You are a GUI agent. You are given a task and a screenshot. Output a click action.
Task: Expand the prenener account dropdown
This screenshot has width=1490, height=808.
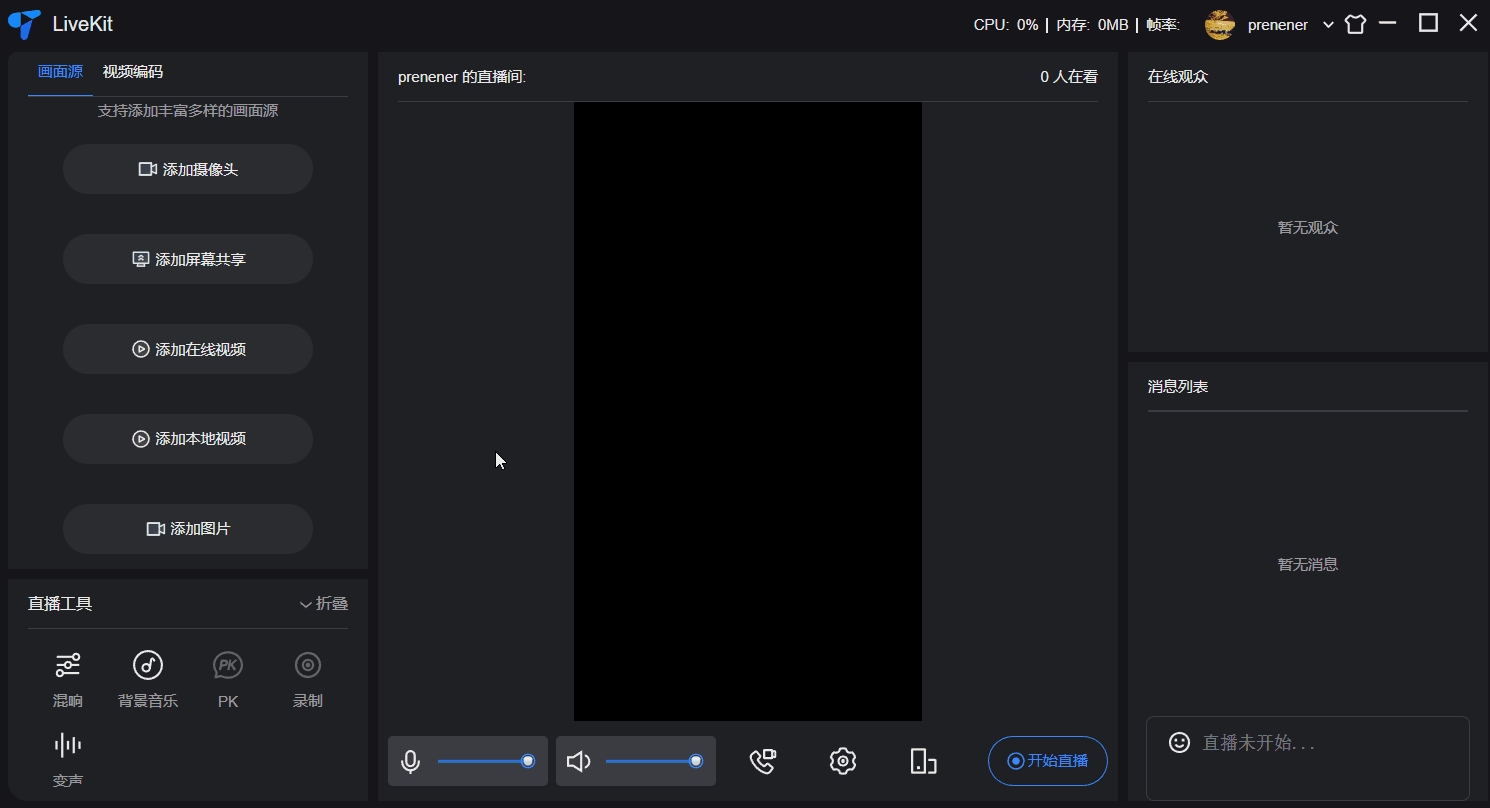tap(1328, 25)
